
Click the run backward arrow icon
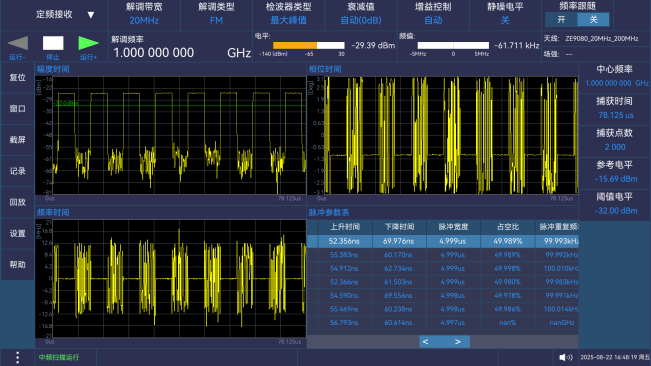18,43
